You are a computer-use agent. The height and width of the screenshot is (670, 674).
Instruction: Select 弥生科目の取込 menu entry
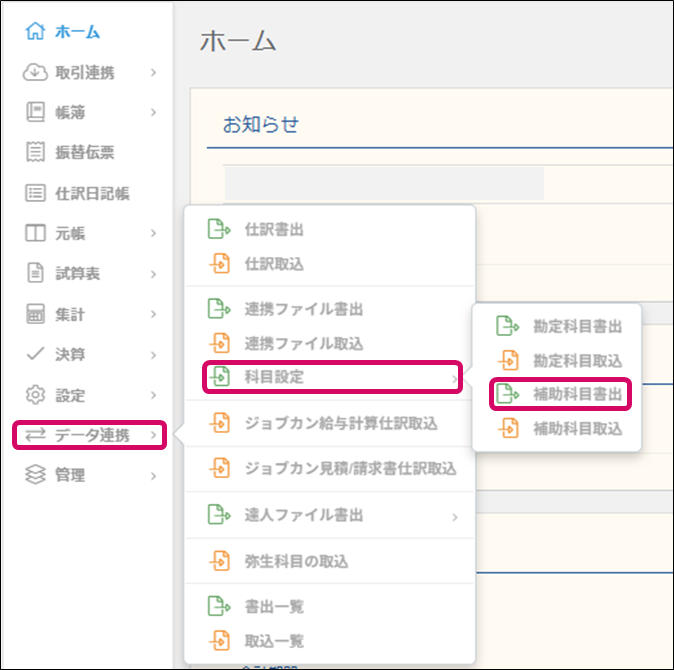point(296,561)
